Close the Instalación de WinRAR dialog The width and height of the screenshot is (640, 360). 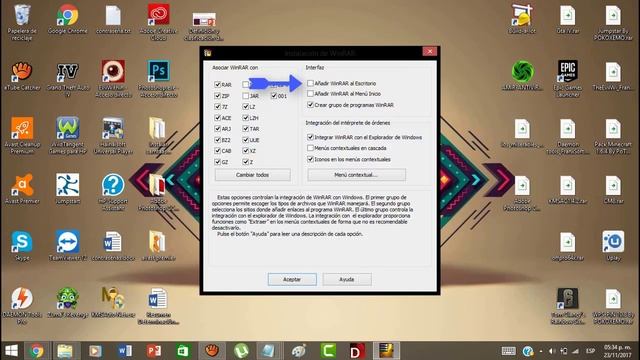pyautogui.click(x=429, y=51)
